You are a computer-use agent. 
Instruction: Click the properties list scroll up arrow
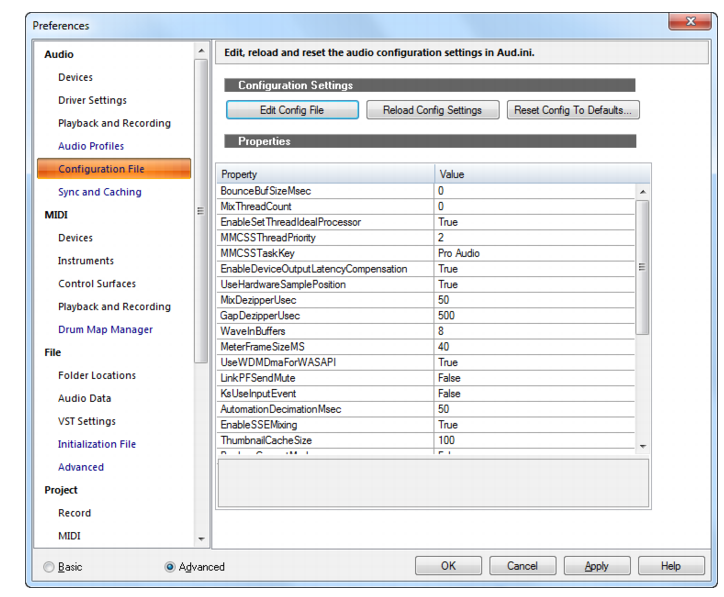click(x=643, y=191)
